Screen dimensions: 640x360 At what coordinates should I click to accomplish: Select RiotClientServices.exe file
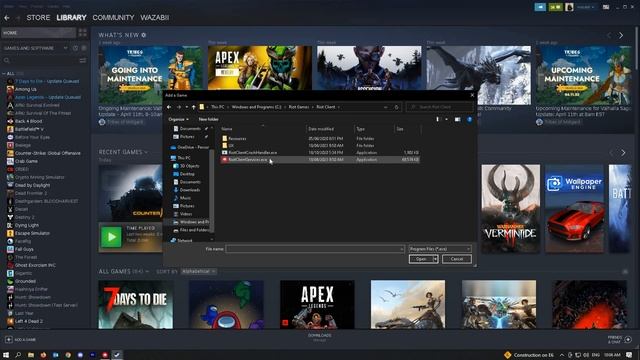[247, 160]
